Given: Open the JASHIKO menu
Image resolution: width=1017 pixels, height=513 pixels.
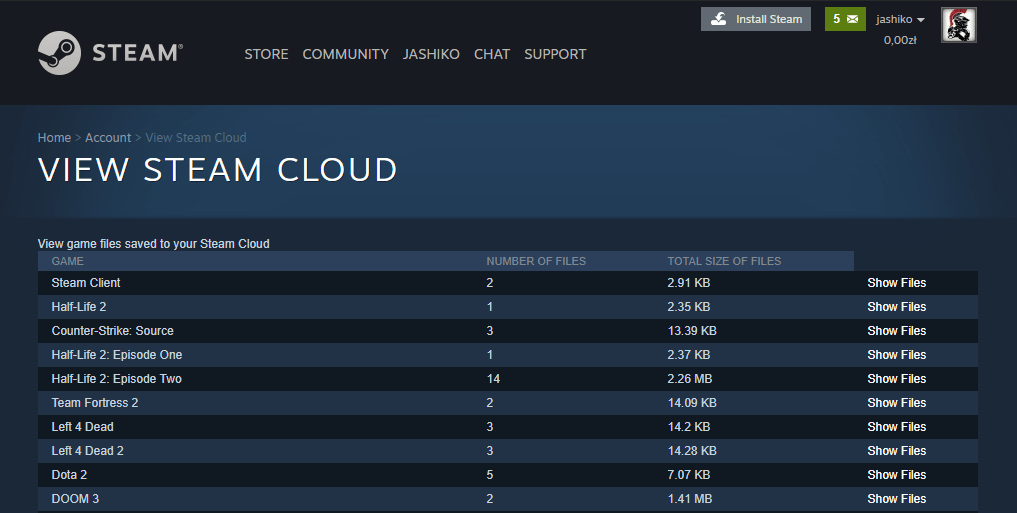Looking at the screenshot, I should coord(431,54).
